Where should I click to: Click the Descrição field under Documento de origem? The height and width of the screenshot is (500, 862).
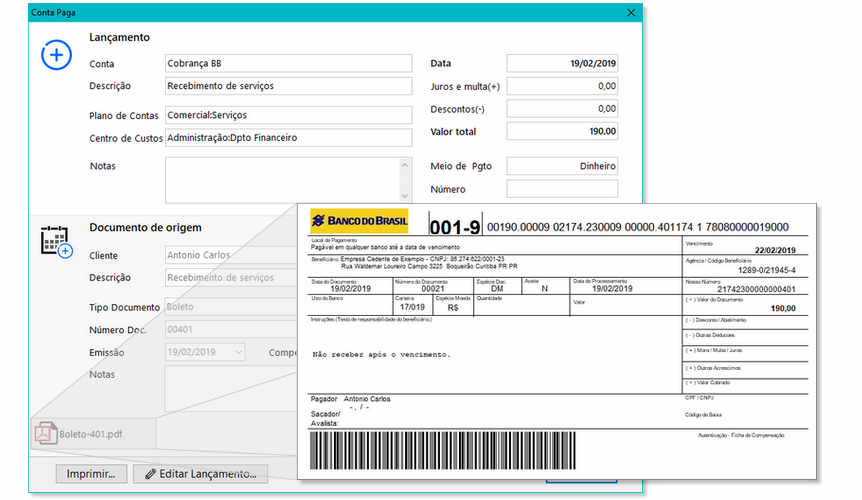point(231,277)
